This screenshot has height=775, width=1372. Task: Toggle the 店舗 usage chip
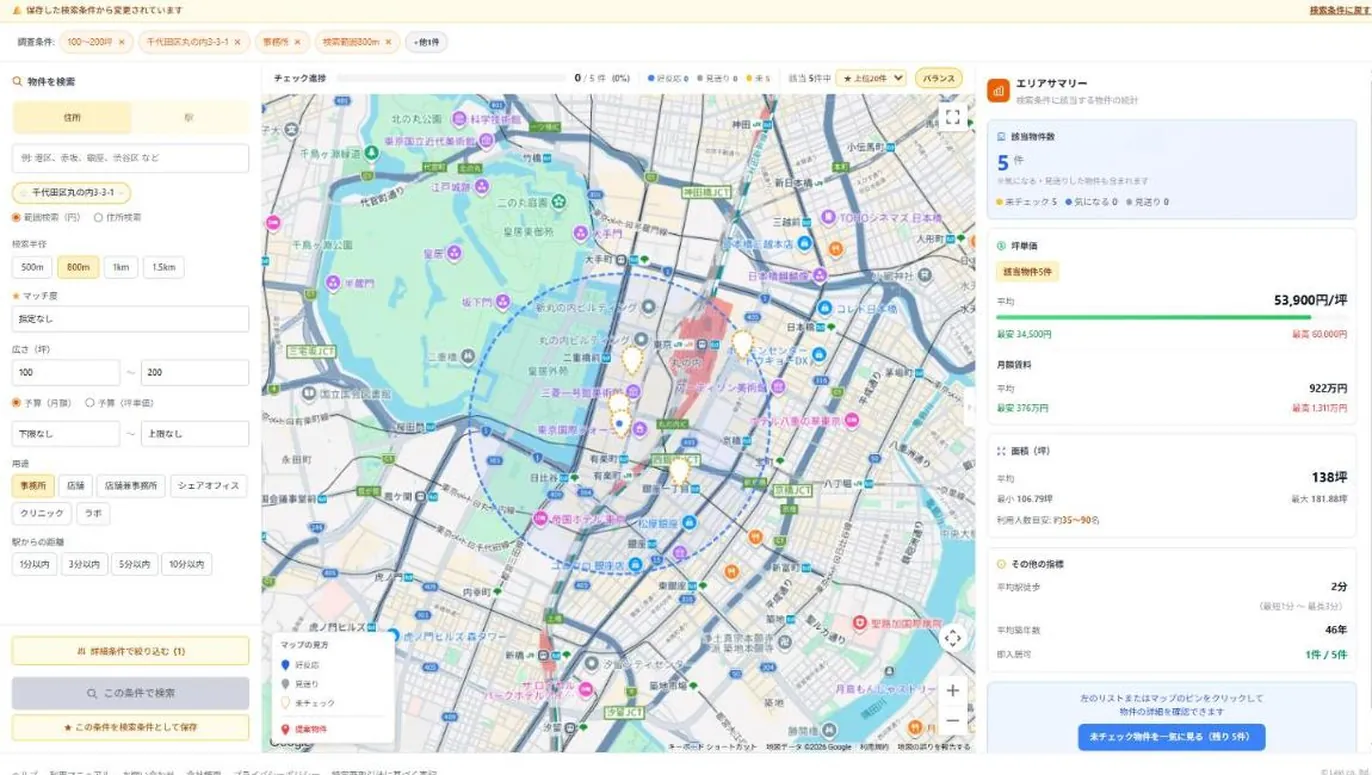[76, 486]
